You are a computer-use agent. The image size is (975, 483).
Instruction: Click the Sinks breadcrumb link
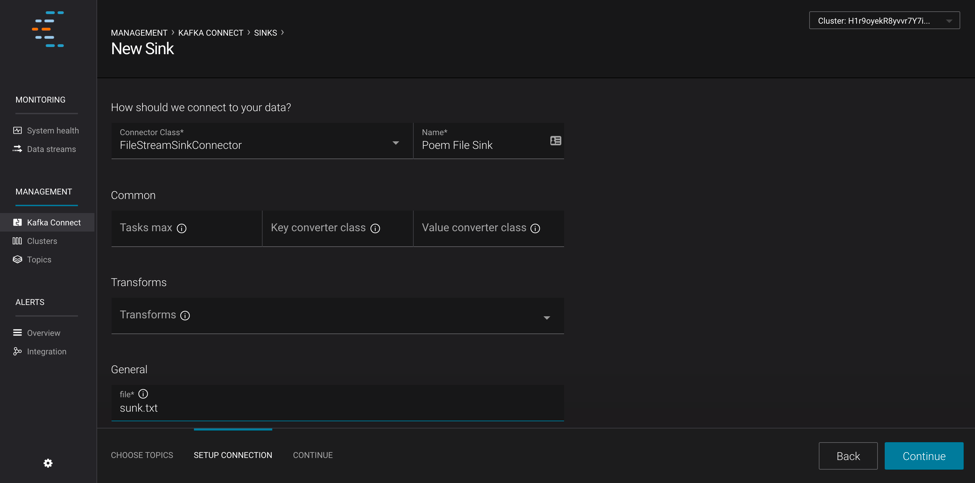265,33
